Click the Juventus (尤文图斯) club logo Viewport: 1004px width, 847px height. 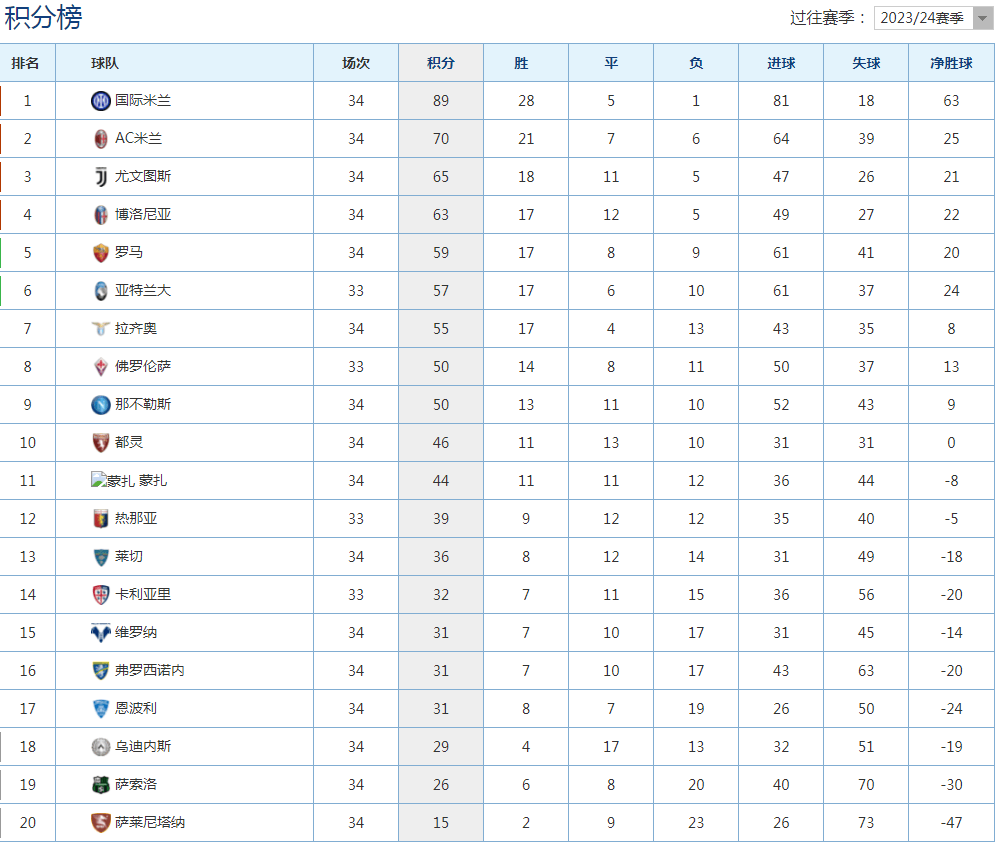pyautogui.click(x=100, y=177)
